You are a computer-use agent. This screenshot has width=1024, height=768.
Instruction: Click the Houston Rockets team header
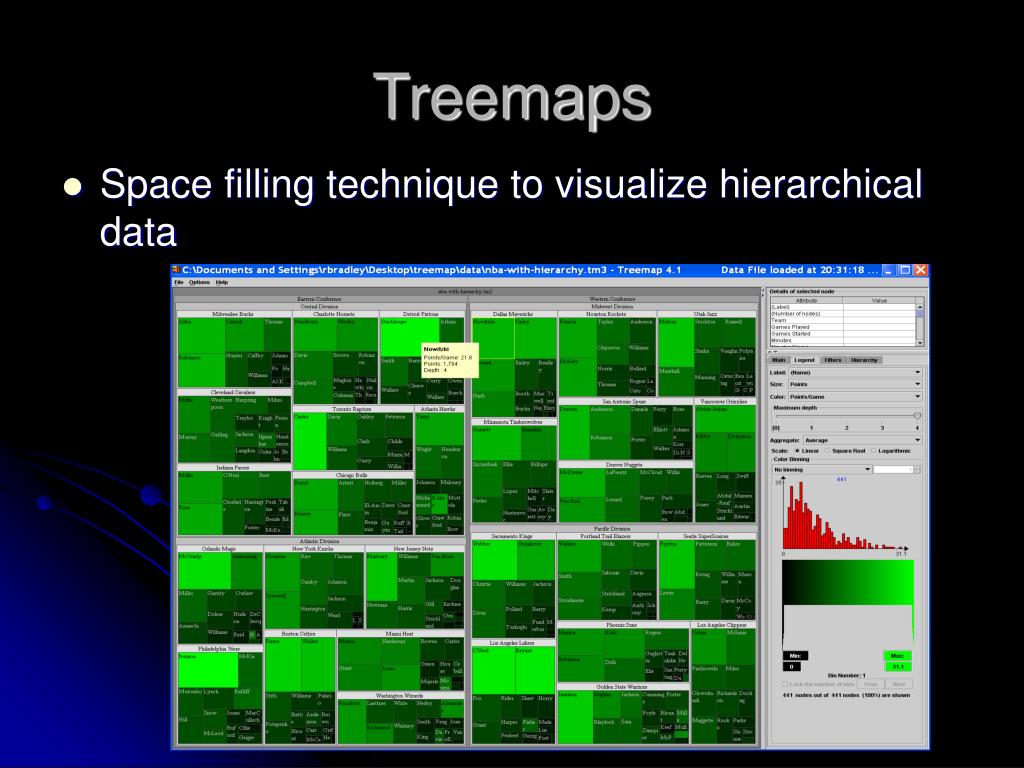point(606,314)
